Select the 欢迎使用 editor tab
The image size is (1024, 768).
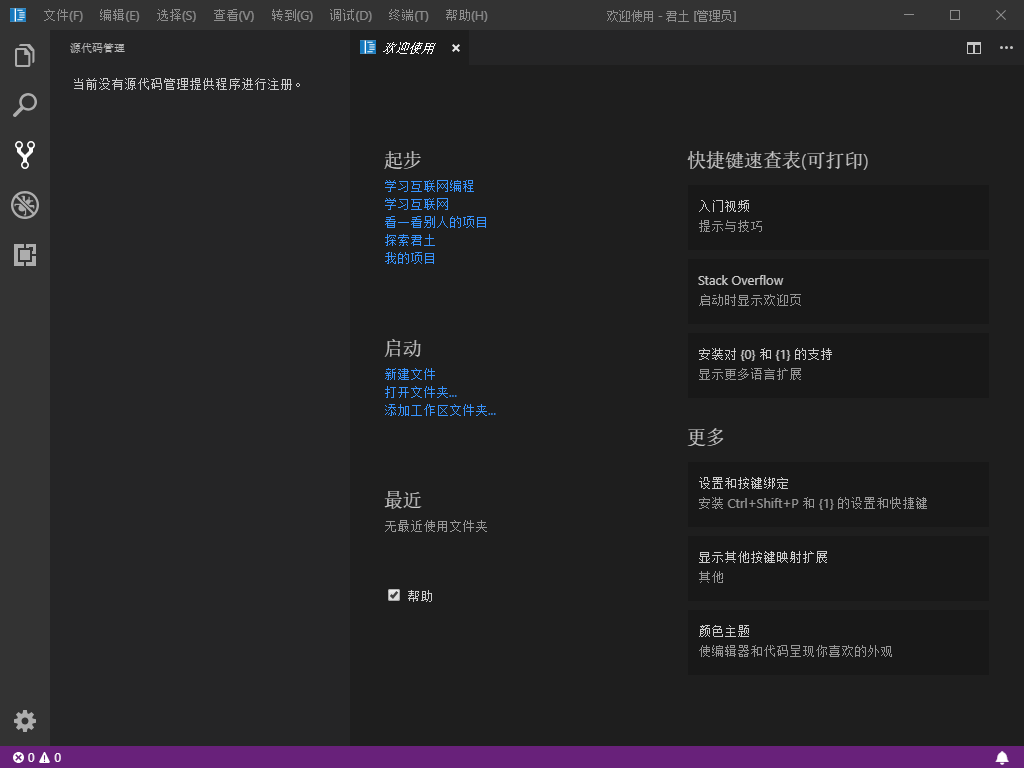tap(409, 48)
